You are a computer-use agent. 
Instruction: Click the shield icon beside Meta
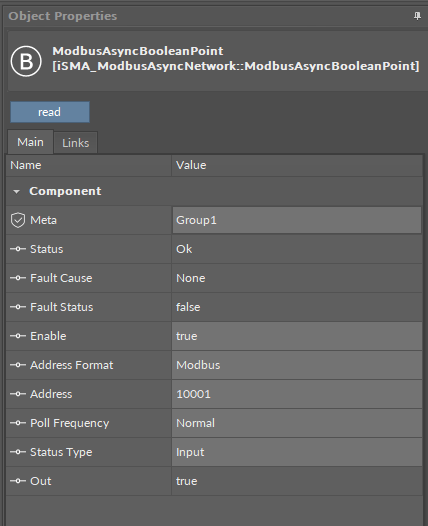18,220
